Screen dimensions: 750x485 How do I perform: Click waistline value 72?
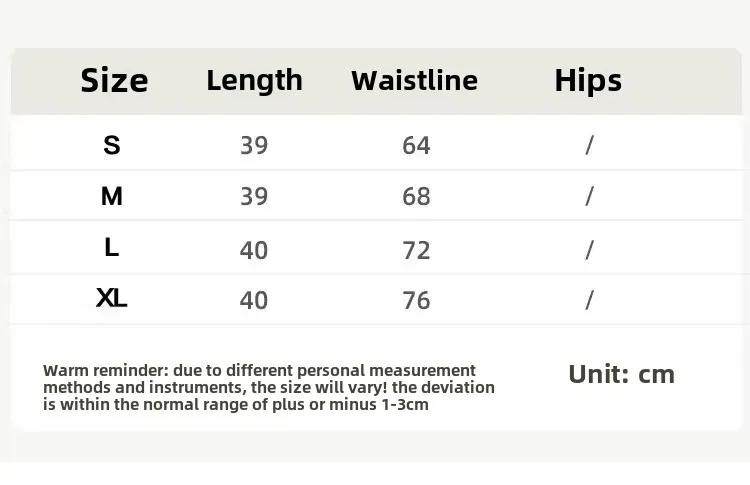(x=416, y=251)
